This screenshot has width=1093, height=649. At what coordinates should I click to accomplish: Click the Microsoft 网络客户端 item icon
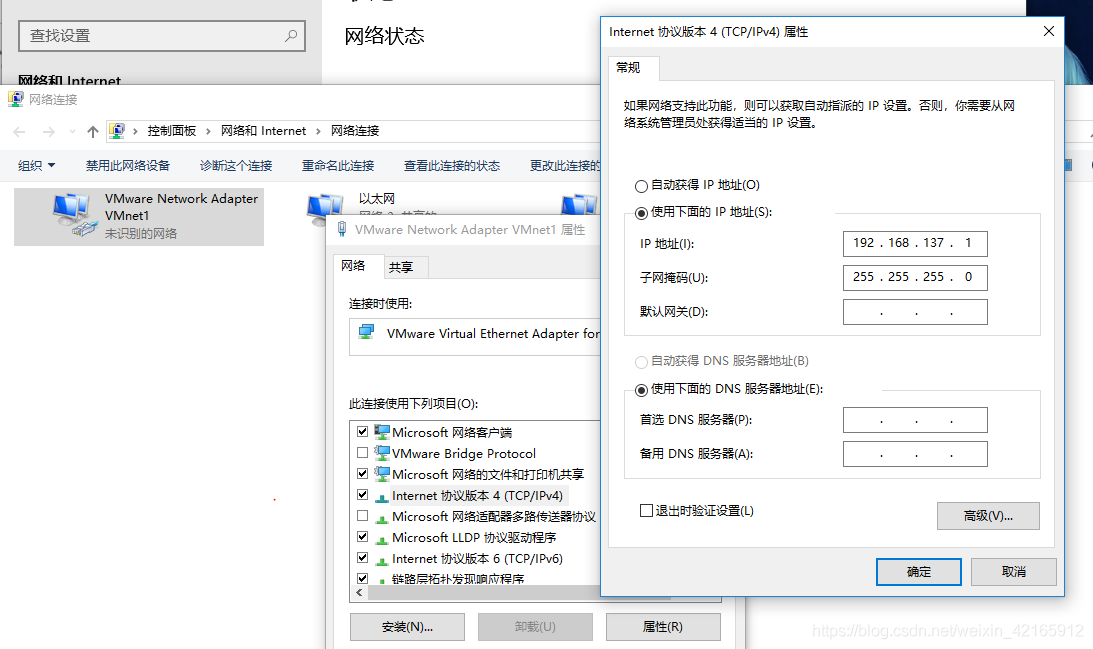[x=381, y=431]
